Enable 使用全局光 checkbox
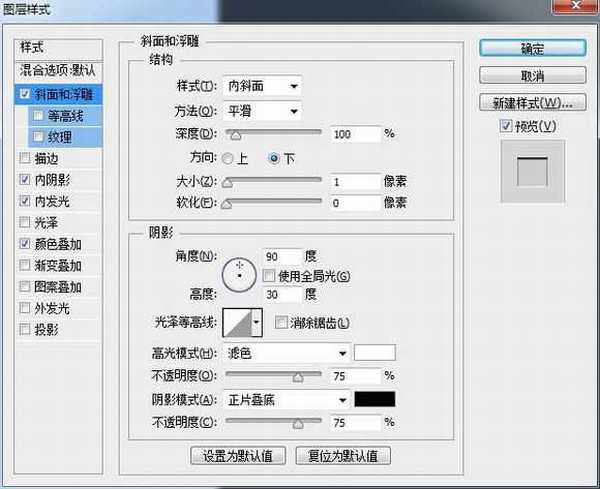The height and width of the screenshot is (489, 600). [269, 275]
